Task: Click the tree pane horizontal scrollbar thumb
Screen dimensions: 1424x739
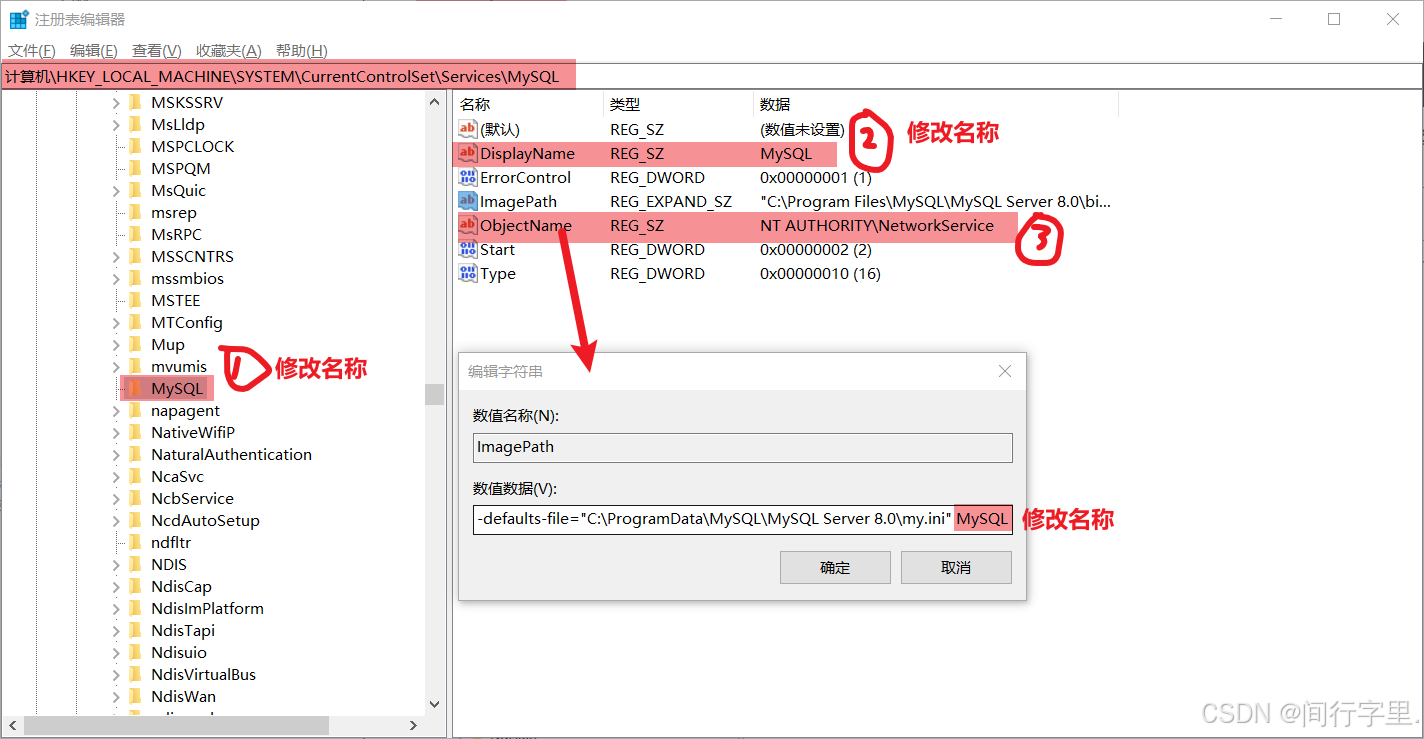Action: pyautogui.click(x=175, y=725)
